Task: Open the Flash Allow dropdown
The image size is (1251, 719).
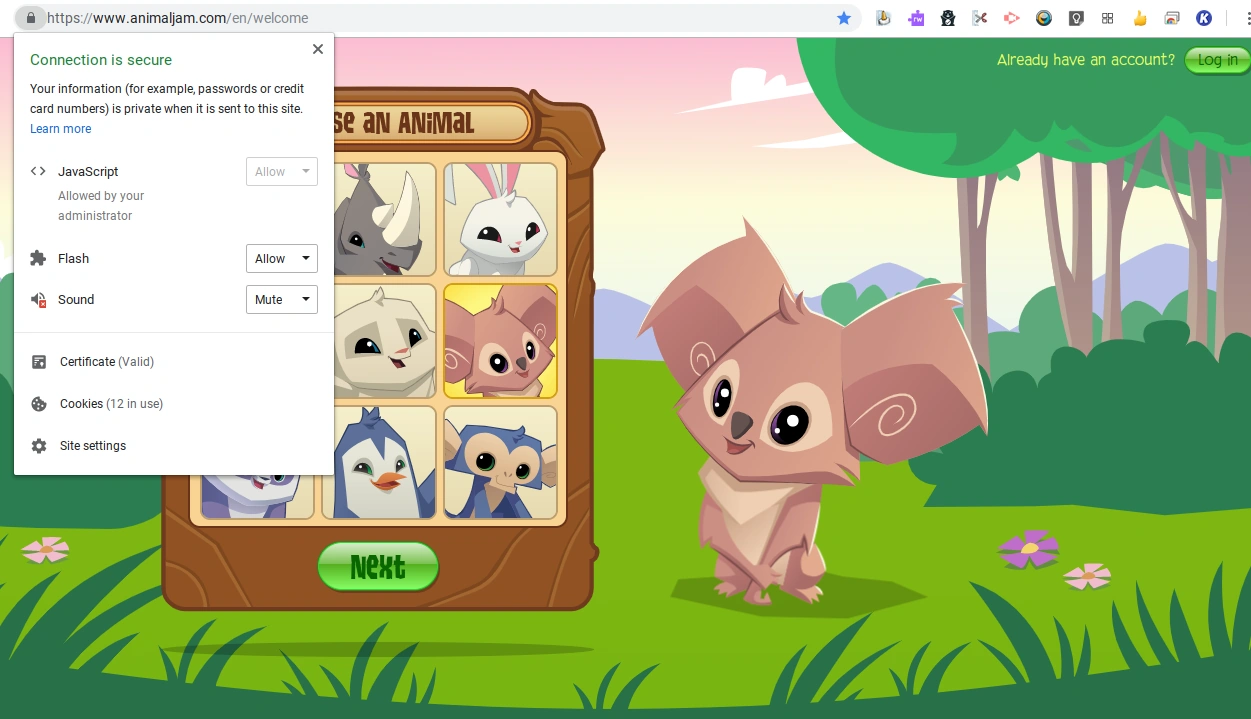Action: click(x=282, y=258)
